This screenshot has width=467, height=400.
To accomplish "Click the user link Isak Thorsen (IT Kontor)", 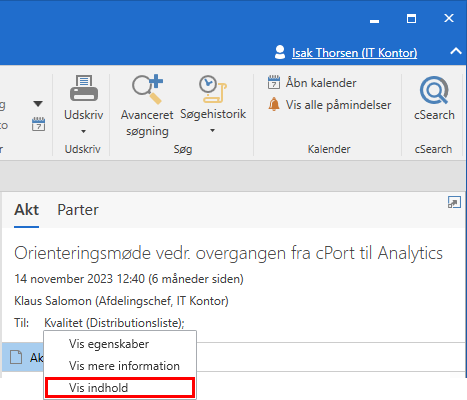I will (354, 53).
